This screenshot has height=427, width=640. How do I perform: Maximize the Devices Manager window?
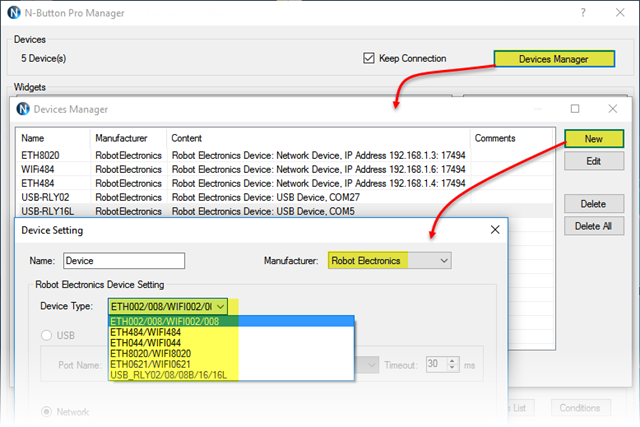pyautogui.click(x=575, y=109)
